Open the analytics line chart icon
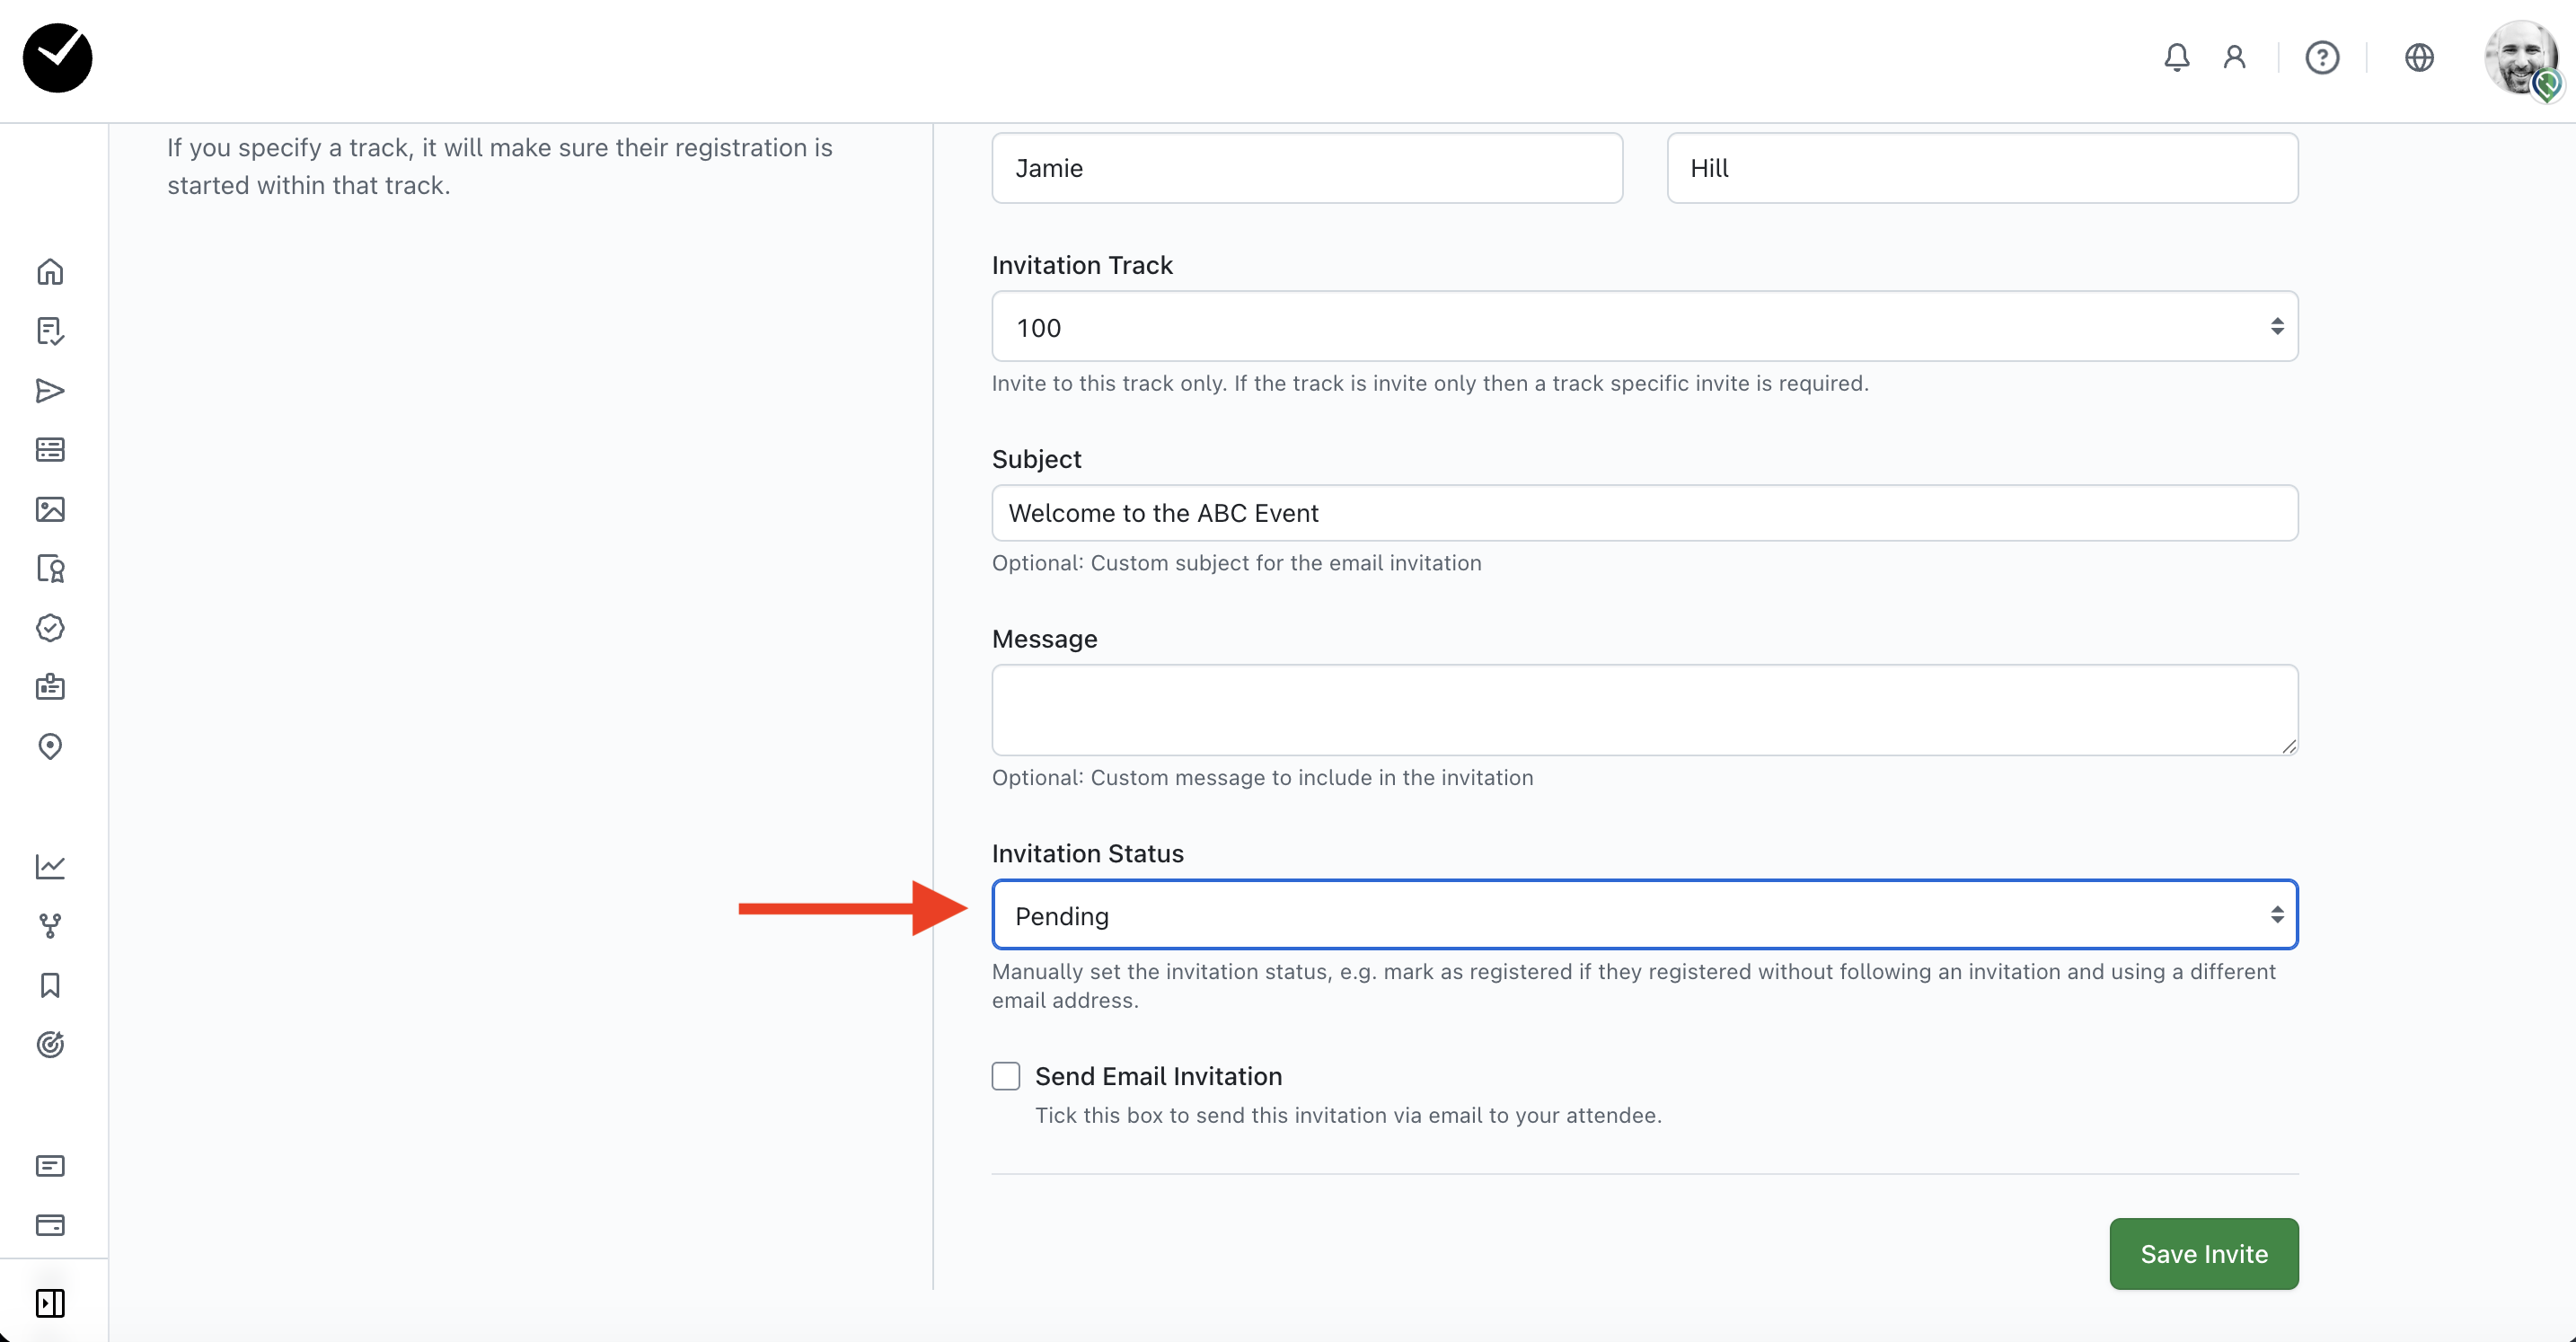 50,866
